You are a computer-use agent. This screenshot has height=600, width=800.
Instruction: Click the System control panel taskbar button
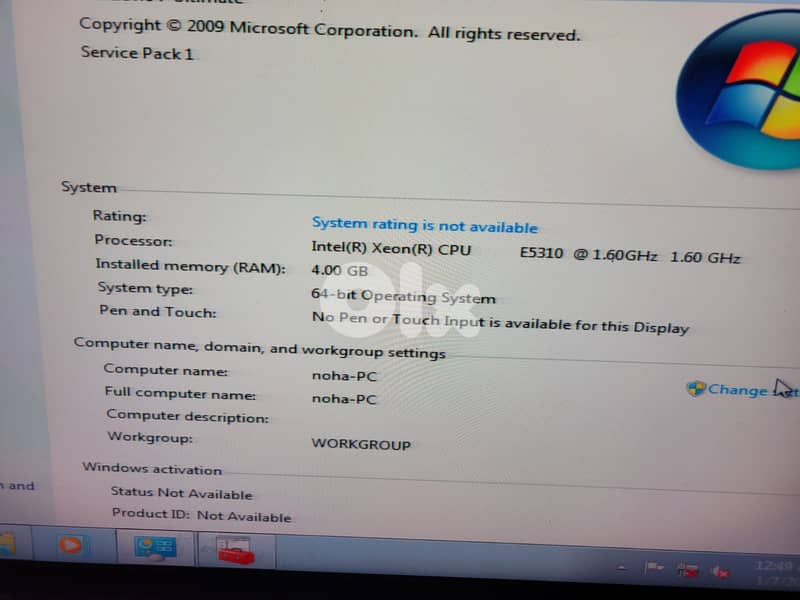tap(155, 548)
